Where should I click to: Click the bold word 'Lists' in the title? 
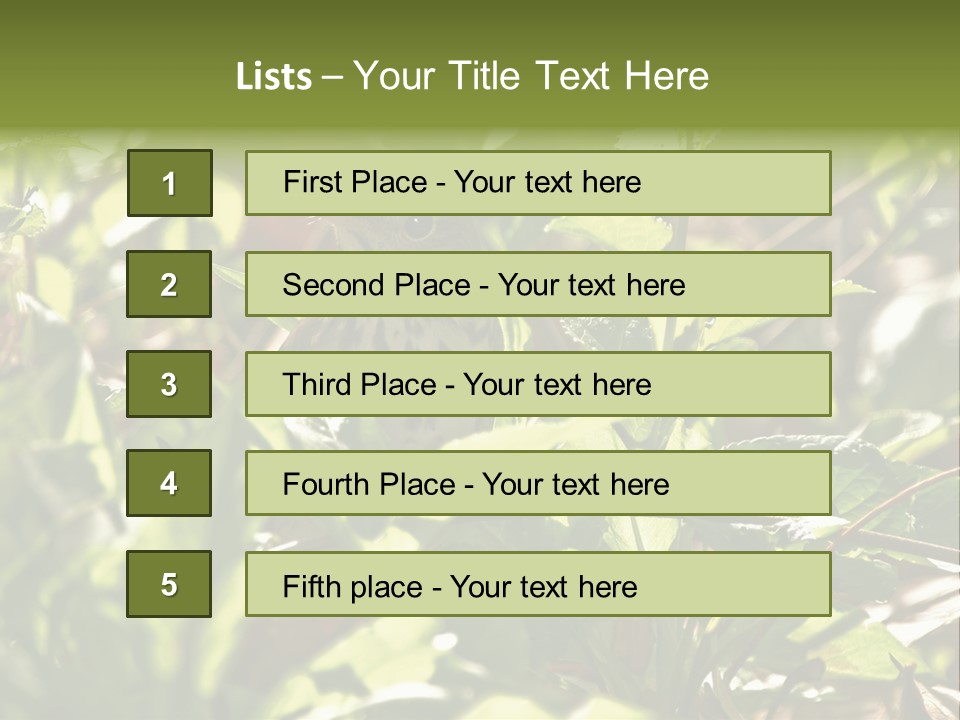point(274,76)
